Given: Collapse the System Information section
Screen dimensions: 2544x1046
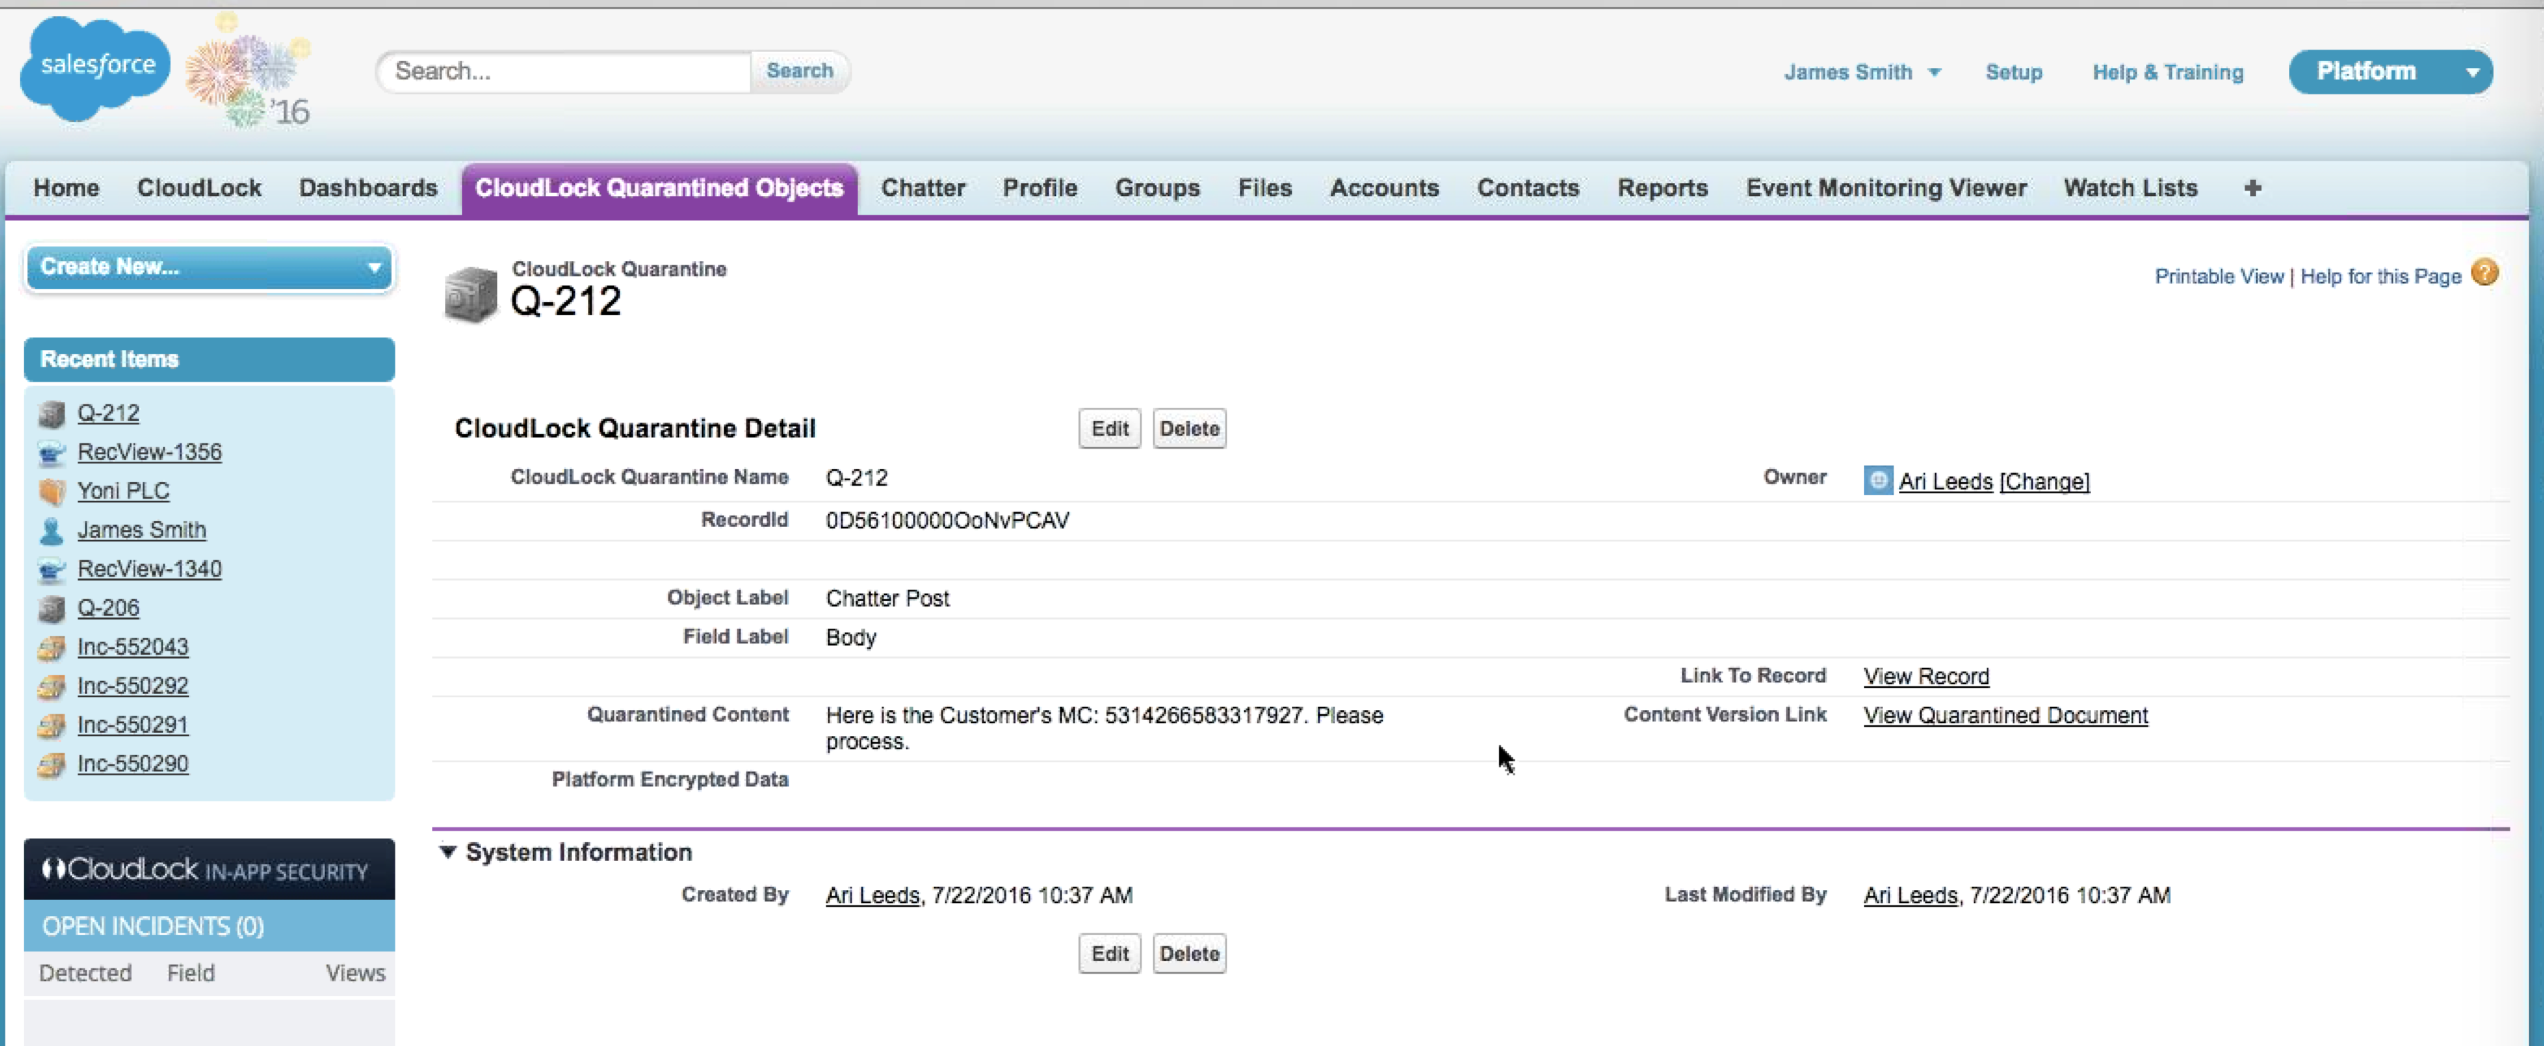Looking at the screenshot, I should [448, 852].
